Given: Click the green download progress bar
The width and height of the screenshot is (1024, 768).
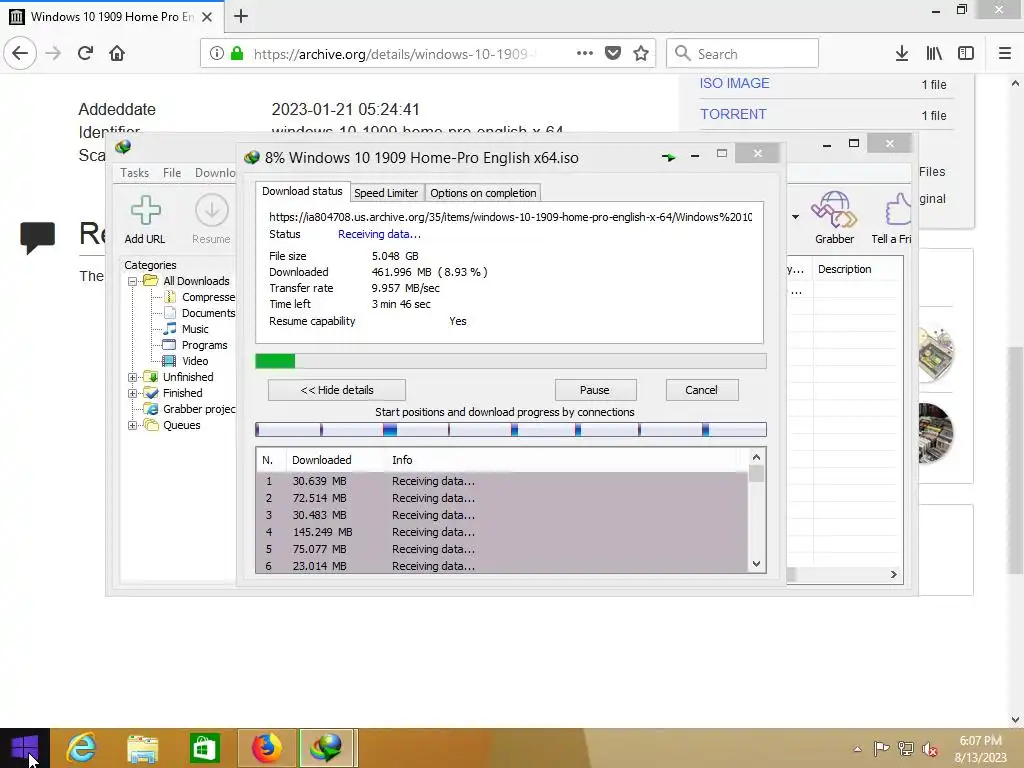Looking at the screenshot, I should 511,361.
